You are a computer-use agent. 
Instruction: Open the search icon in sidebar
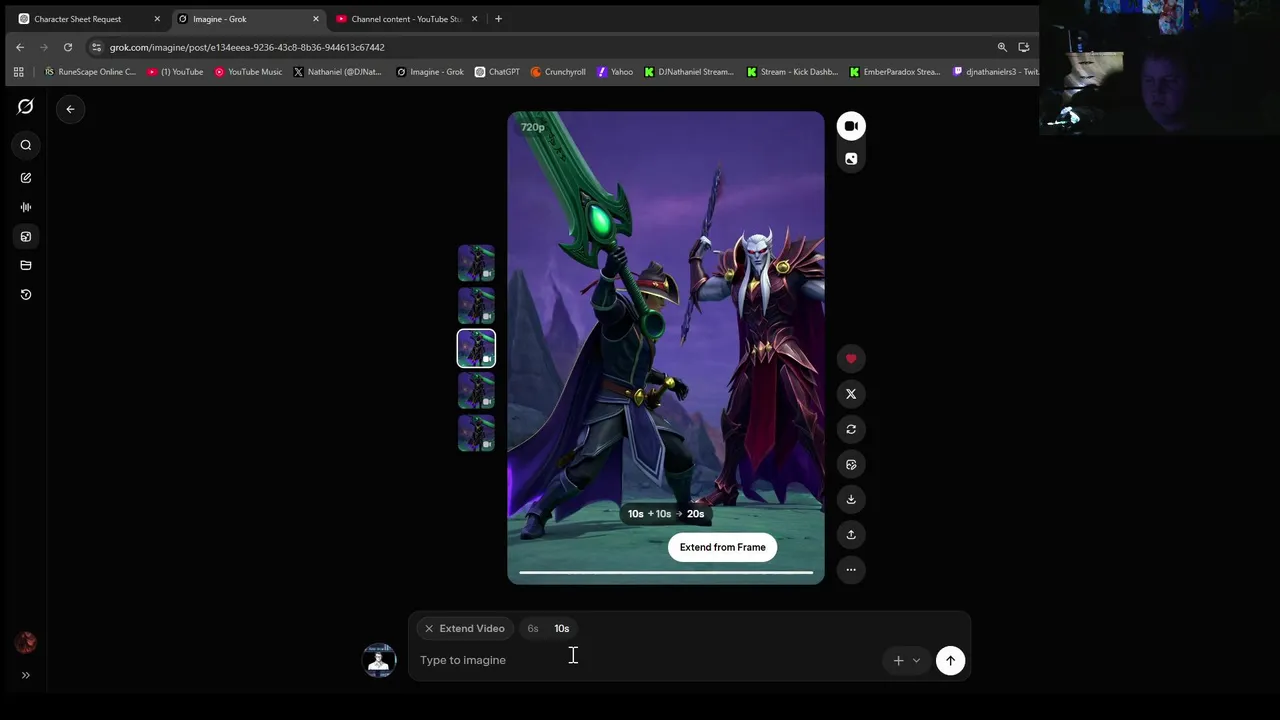click(x=26, y=145)
